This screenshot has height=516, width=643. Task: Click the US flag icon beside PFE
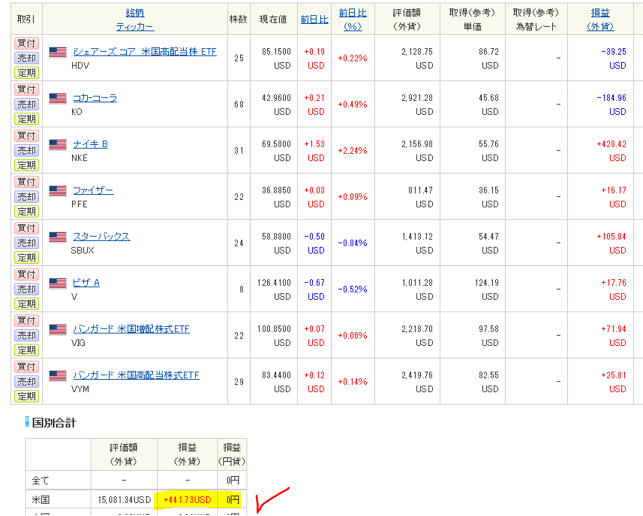click(58, 191)
